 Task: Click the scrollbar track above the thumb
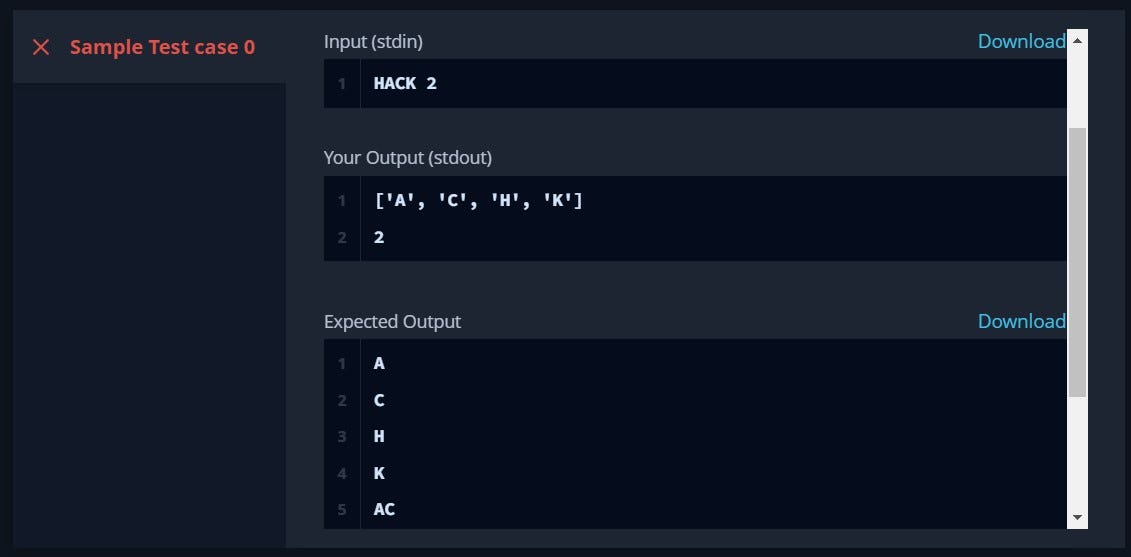point(1077,89)
